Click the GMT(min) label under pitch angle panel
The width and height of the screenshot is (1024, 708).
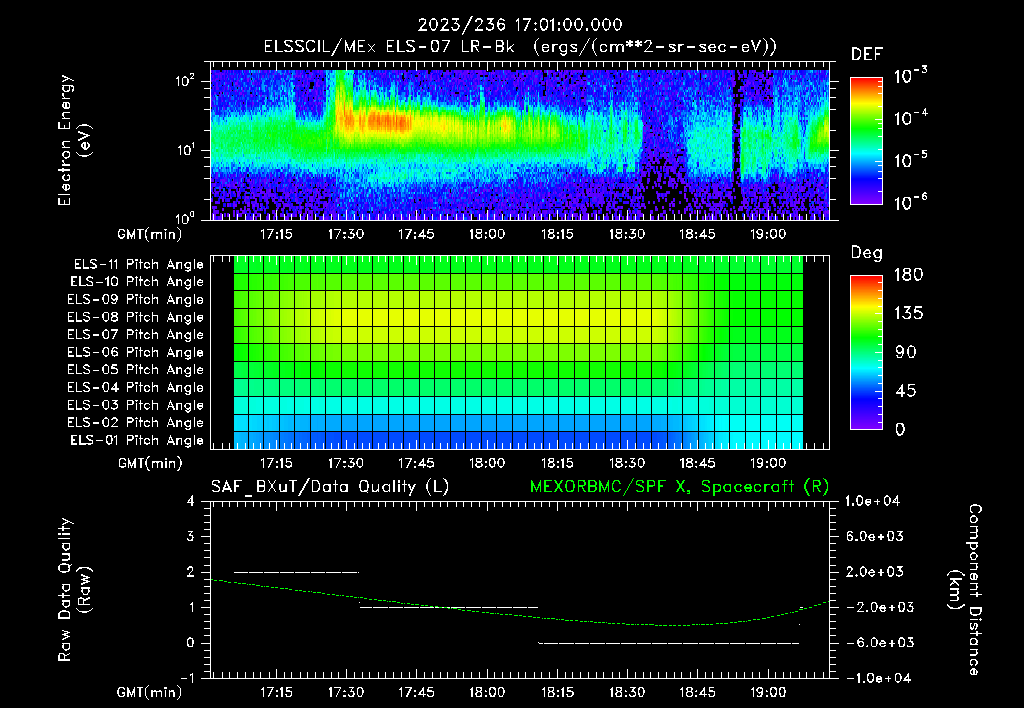(x=150, y=464)
